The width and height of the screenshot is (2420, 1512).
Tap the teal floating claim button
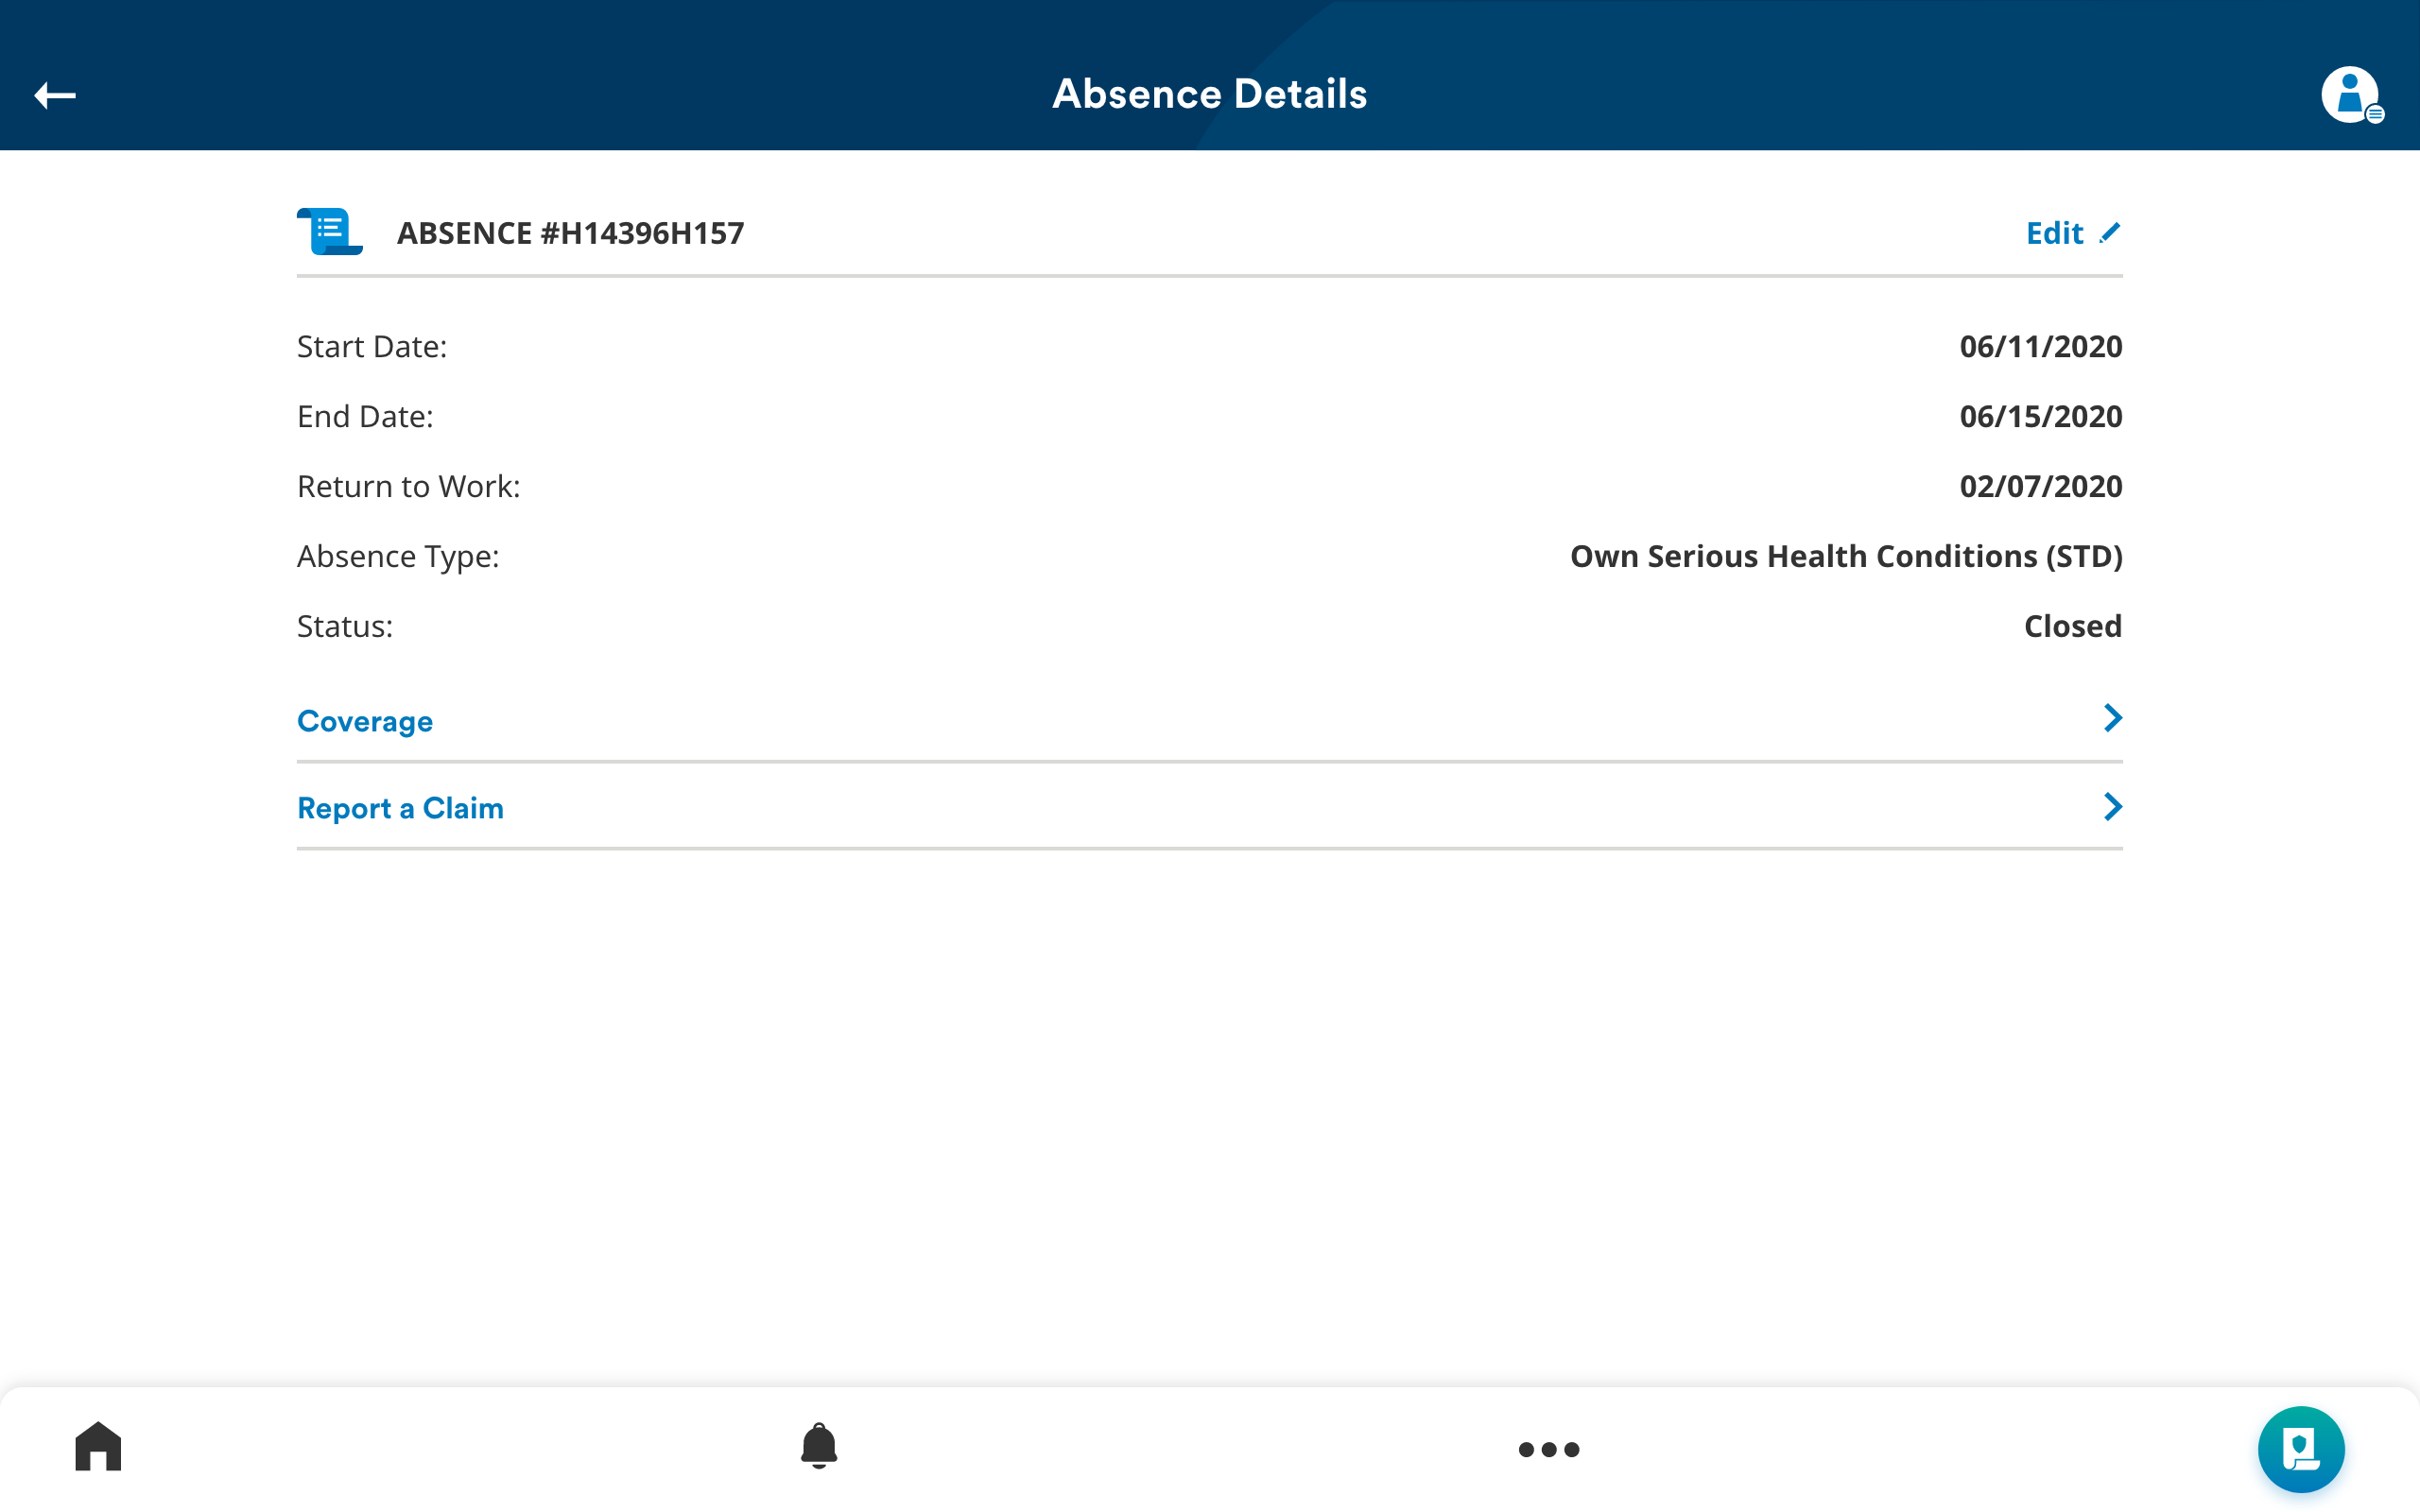[2301, 1449]
